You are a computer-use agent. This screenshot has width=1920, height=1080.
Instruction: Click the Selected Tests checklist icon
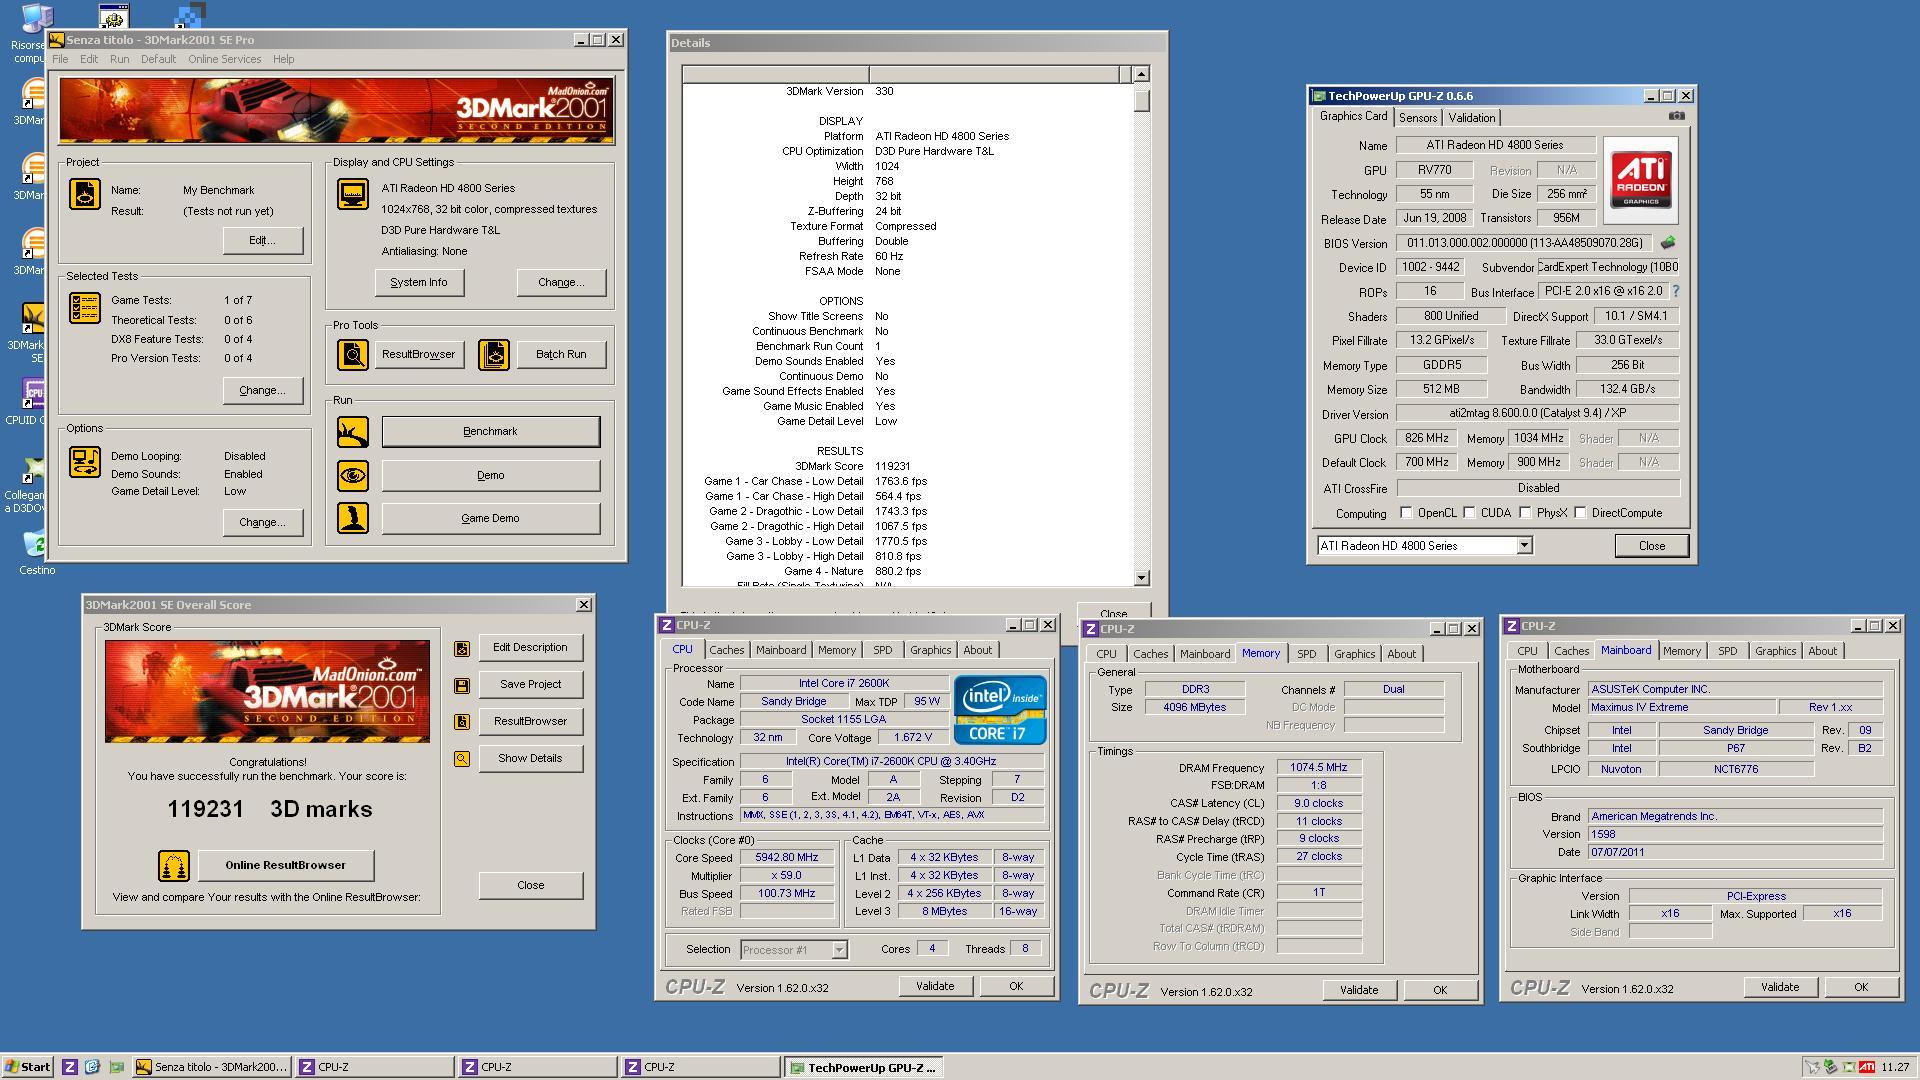click(x=84, y=308)
